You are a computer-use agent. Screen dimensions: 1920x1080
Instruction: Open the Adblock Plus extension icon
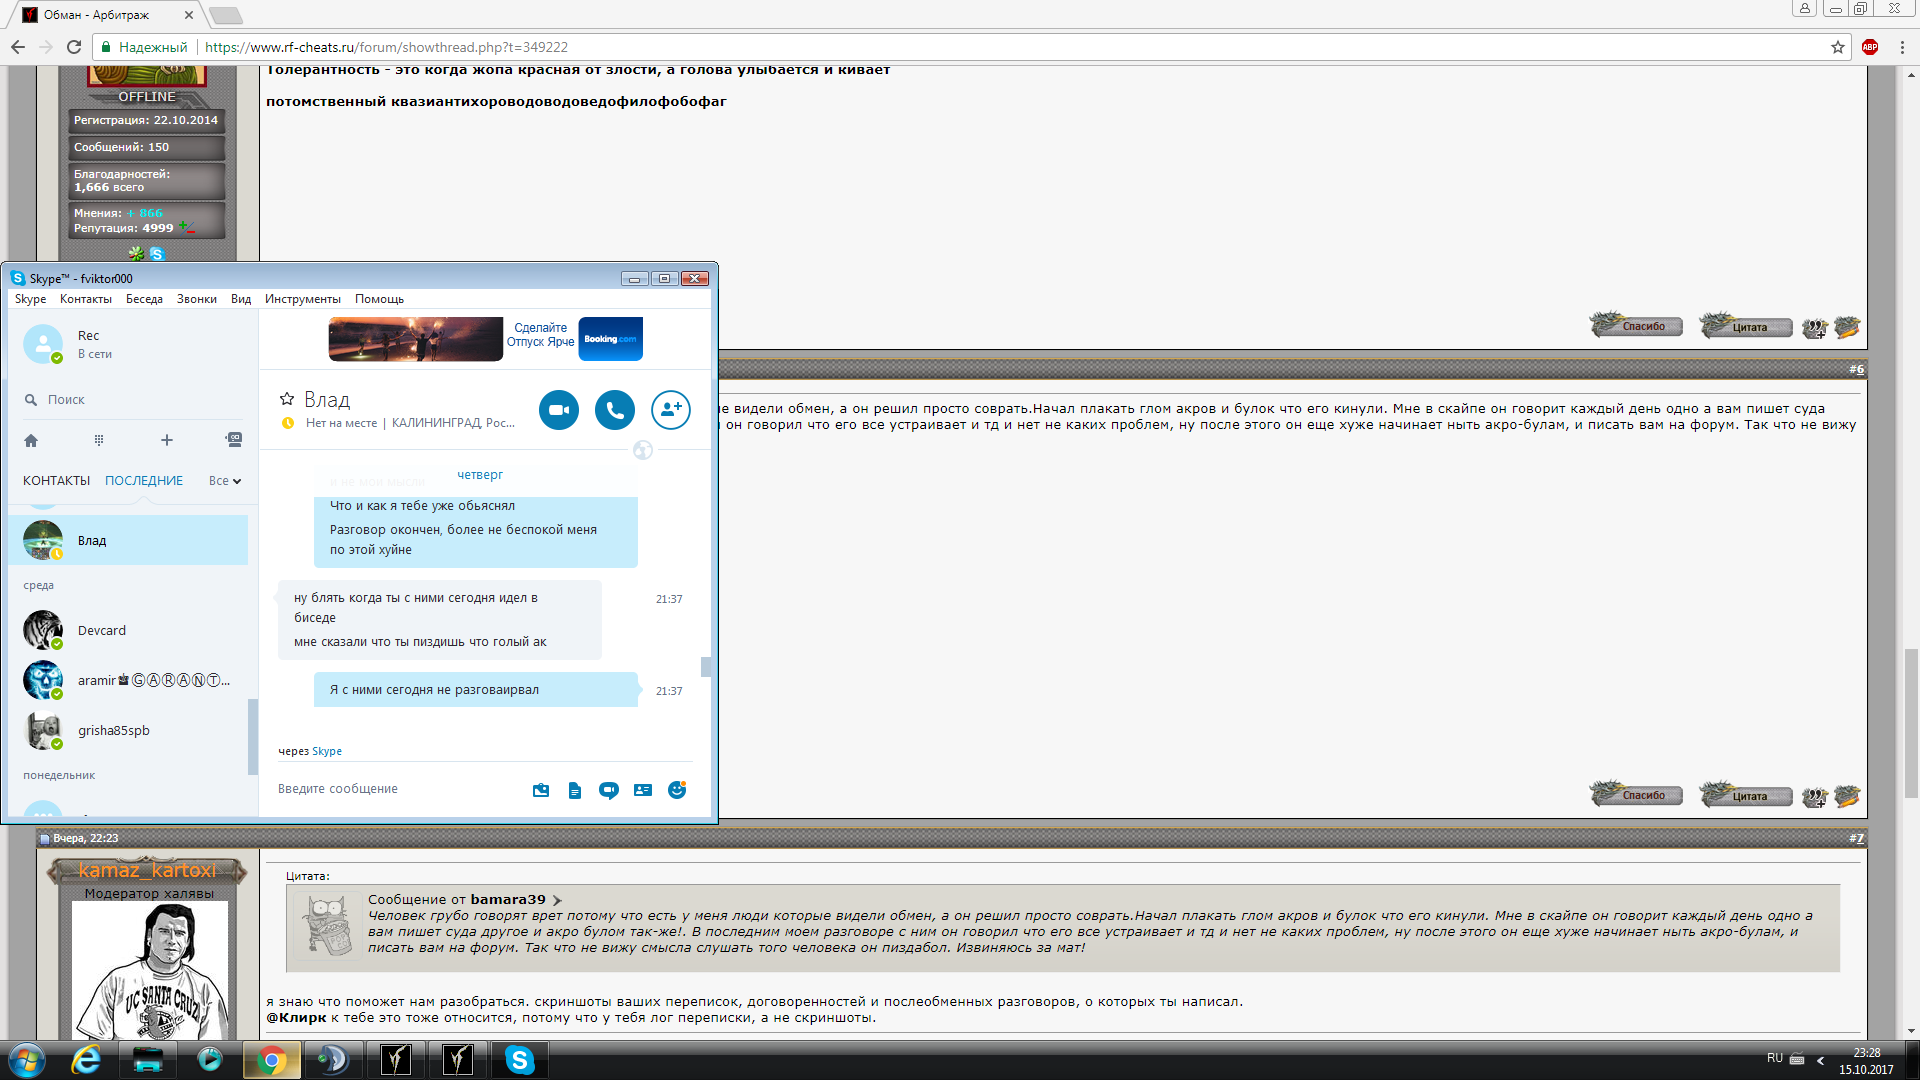pos(1870,47)
